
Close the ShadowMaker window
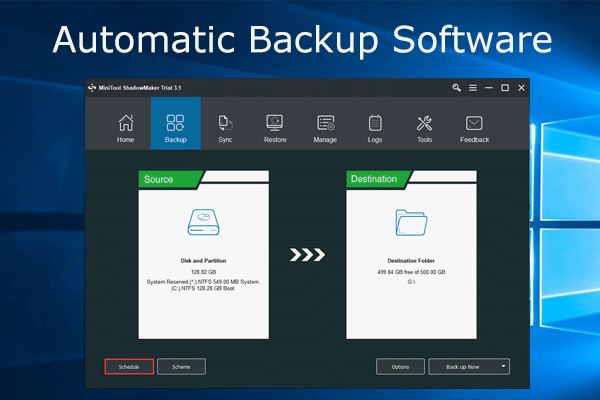click(521, 88)
